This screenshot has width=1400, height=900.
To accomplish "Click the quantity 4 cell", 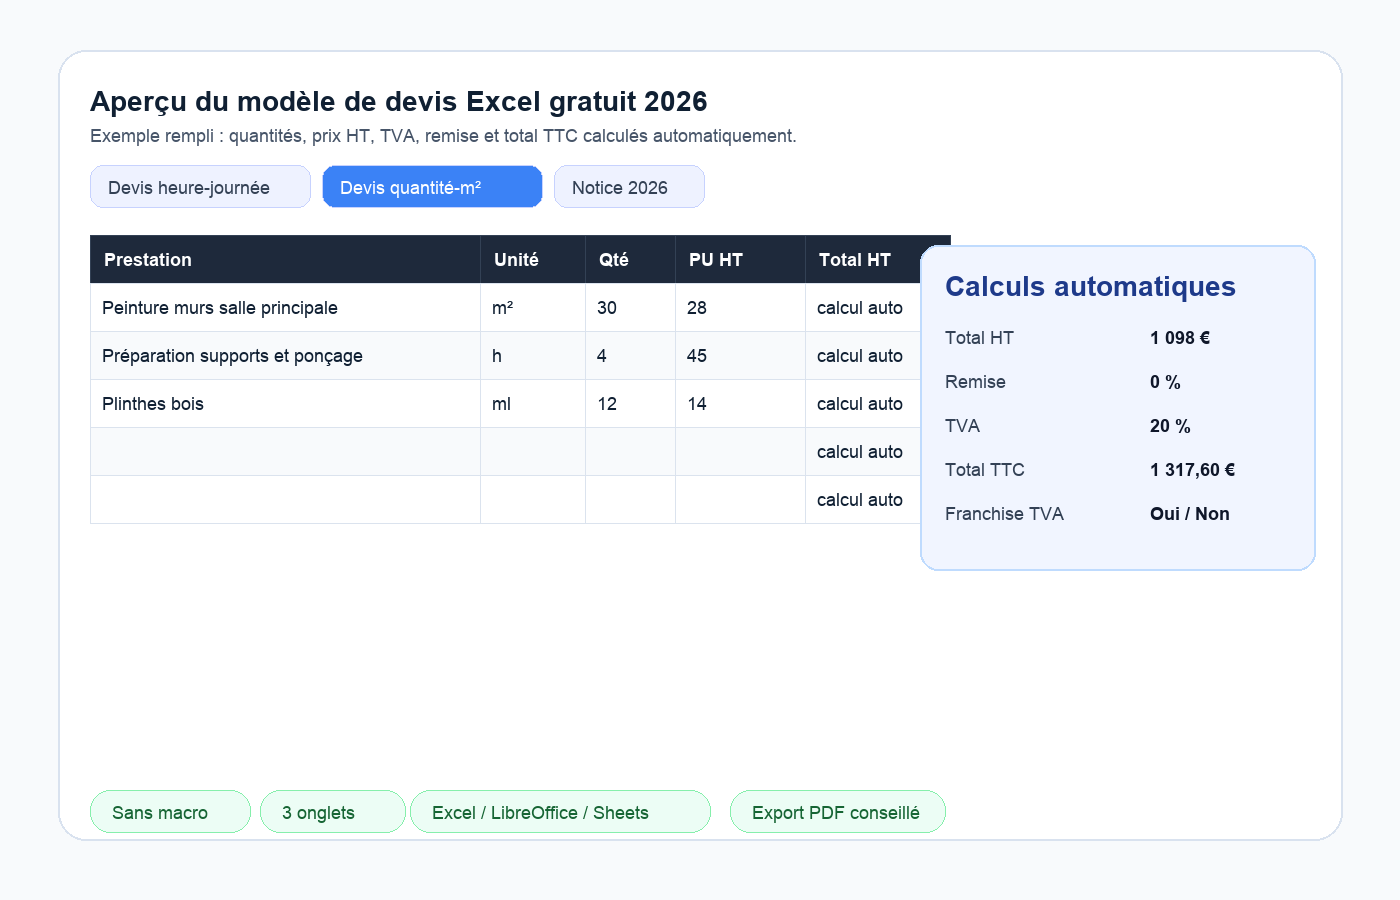I will click(x=630, y=356).
